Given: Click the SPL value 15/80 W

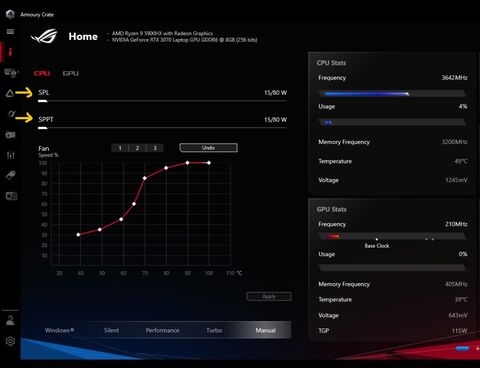Looking at the screenshot, I should click(275, 93).
